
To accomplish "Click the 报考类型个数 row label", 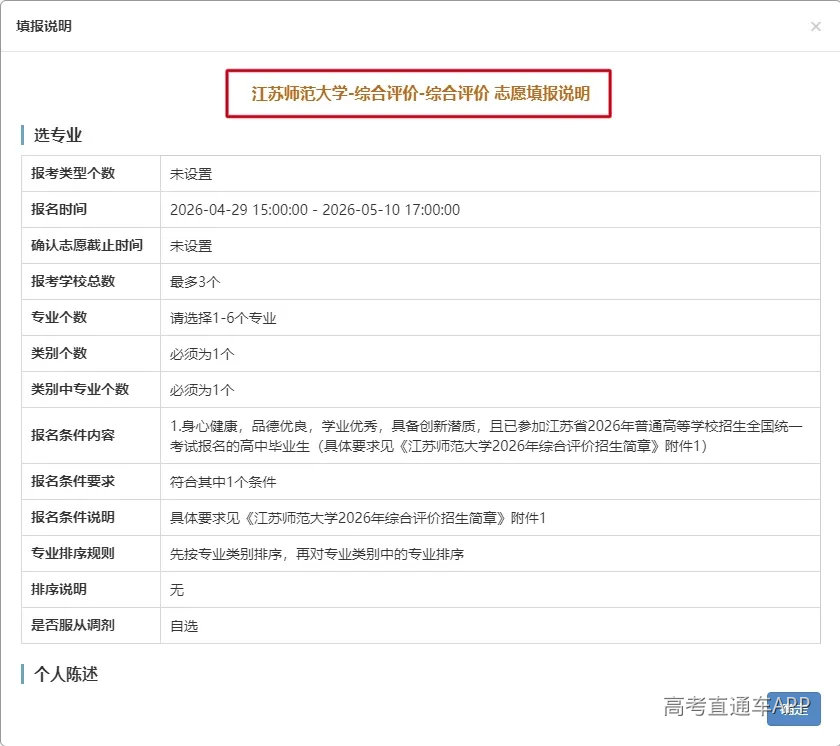I will (73, 174).
